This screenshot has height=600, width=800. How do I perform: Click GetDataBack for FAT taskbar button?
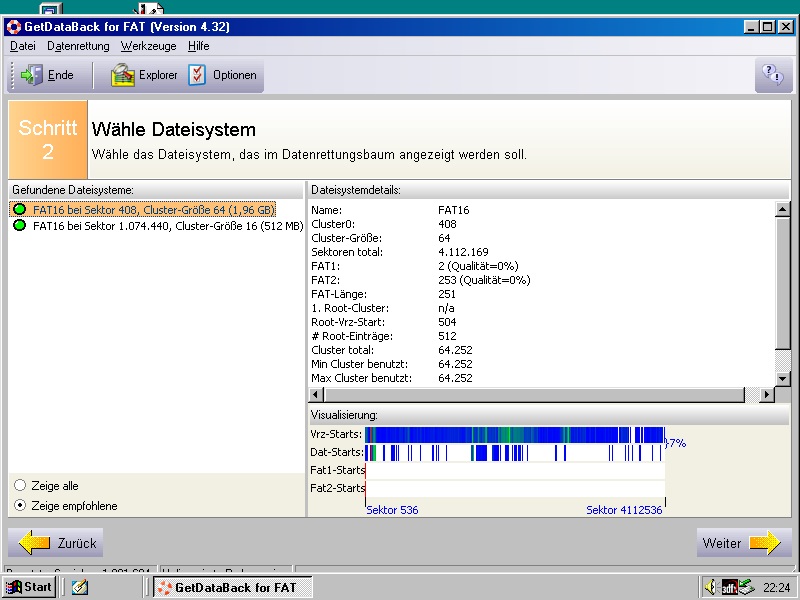coord(233,587)
